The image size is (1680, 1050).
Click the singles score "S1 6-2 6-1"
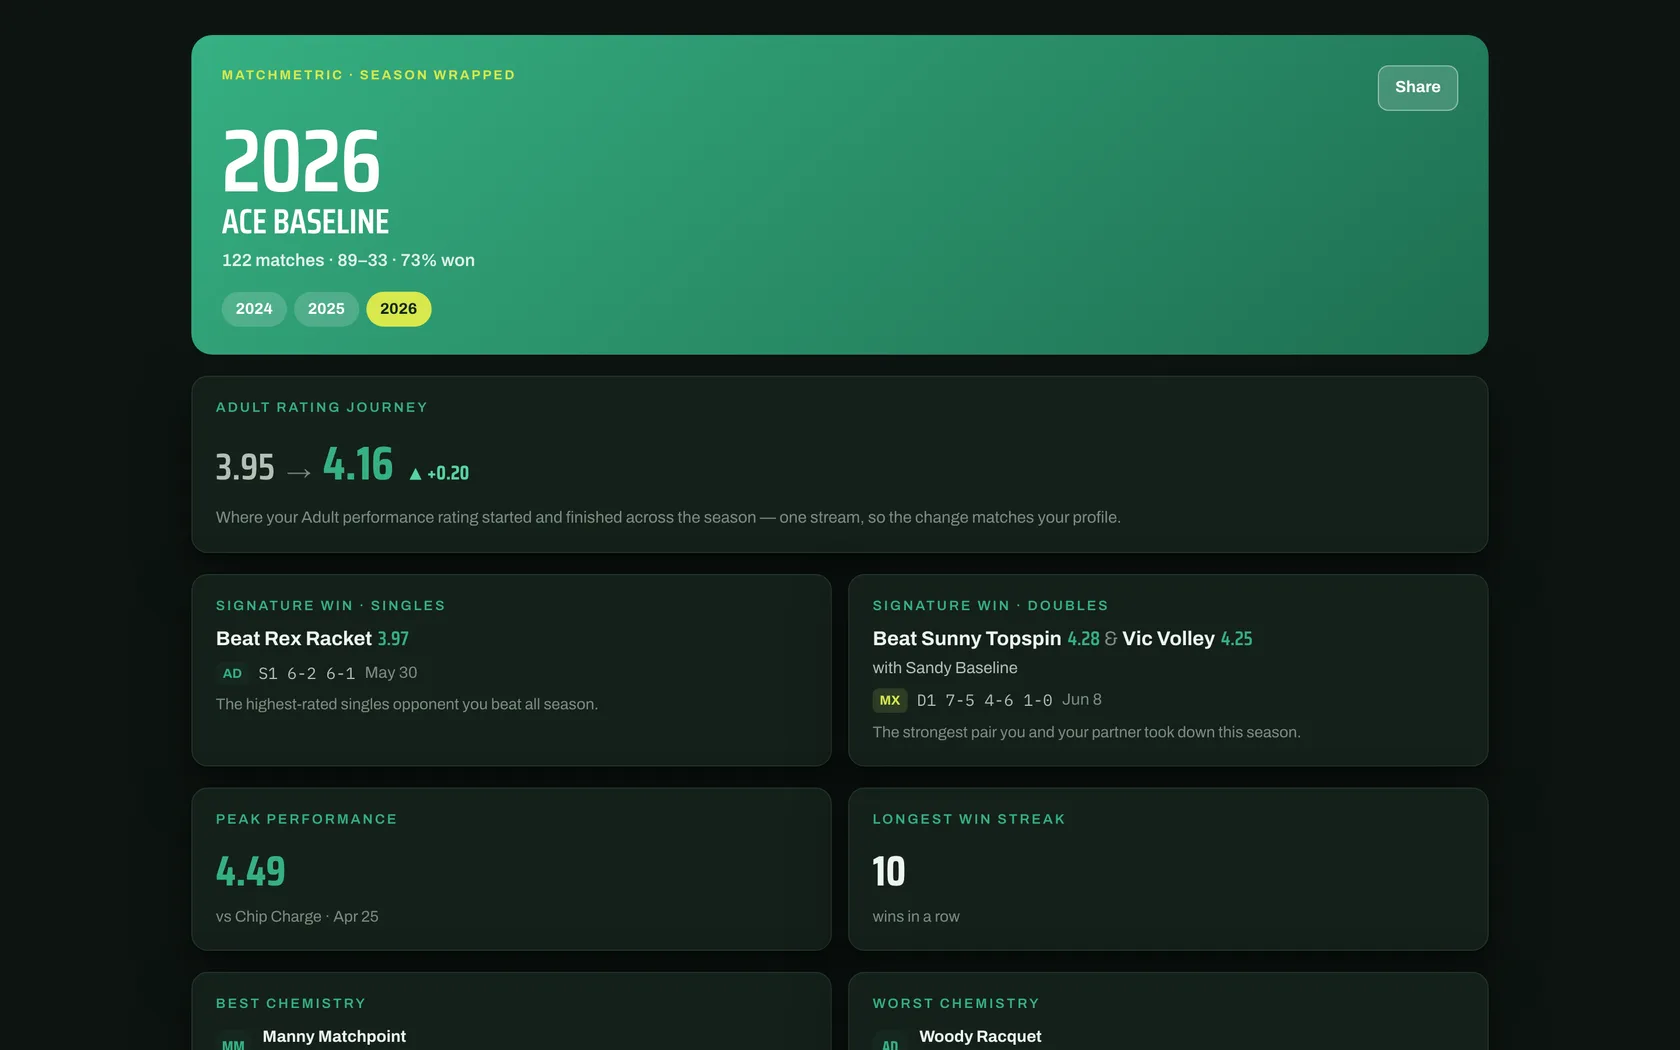tap(306, 674)
